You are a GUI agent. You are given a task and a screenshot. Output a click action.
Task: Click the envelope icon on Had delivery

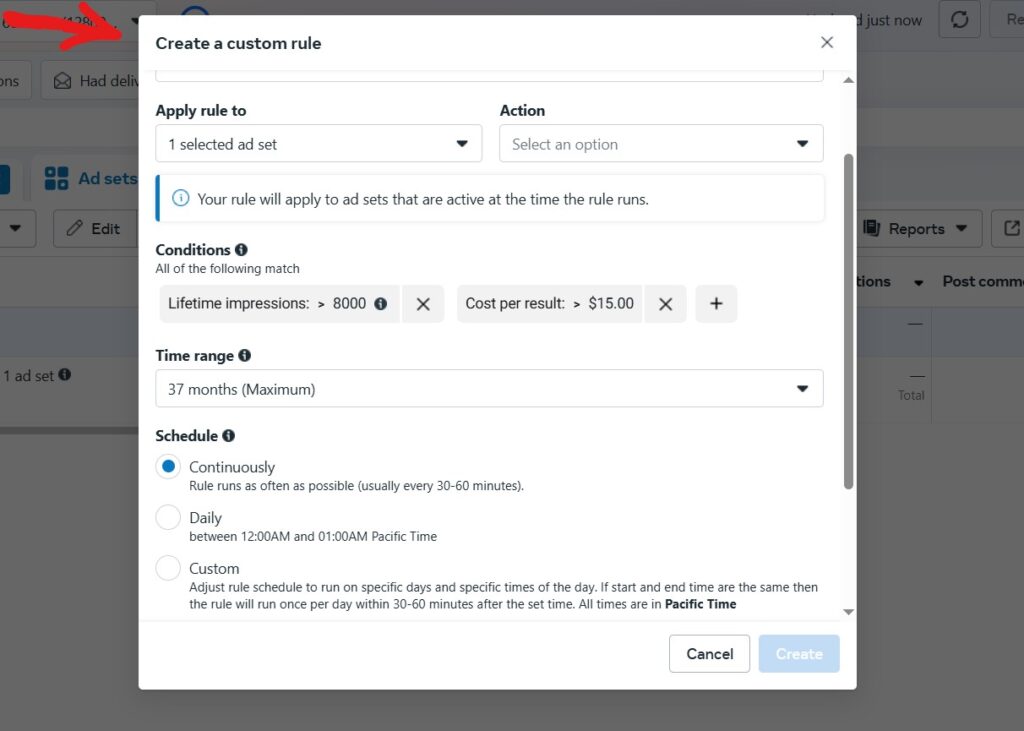click(x=63, y=81)
